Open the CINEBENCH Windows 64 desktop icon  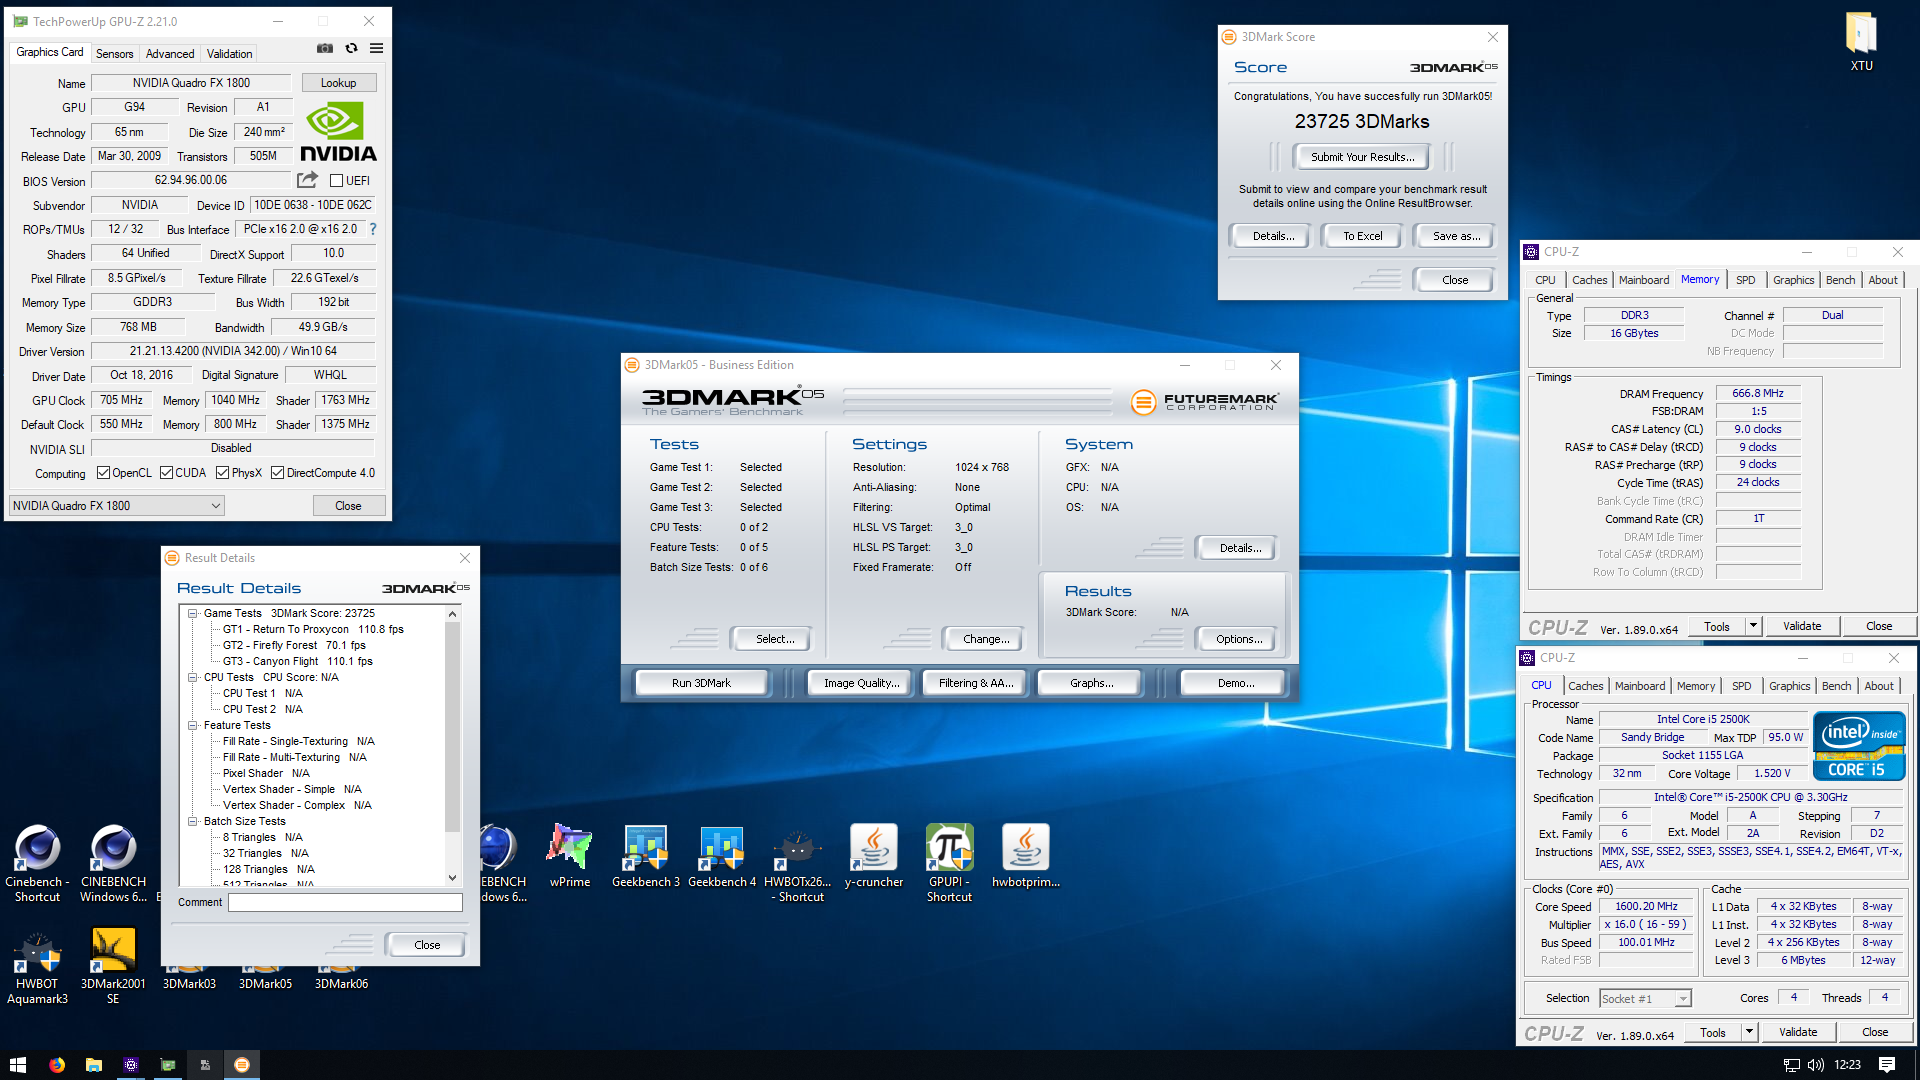(113, 864)
